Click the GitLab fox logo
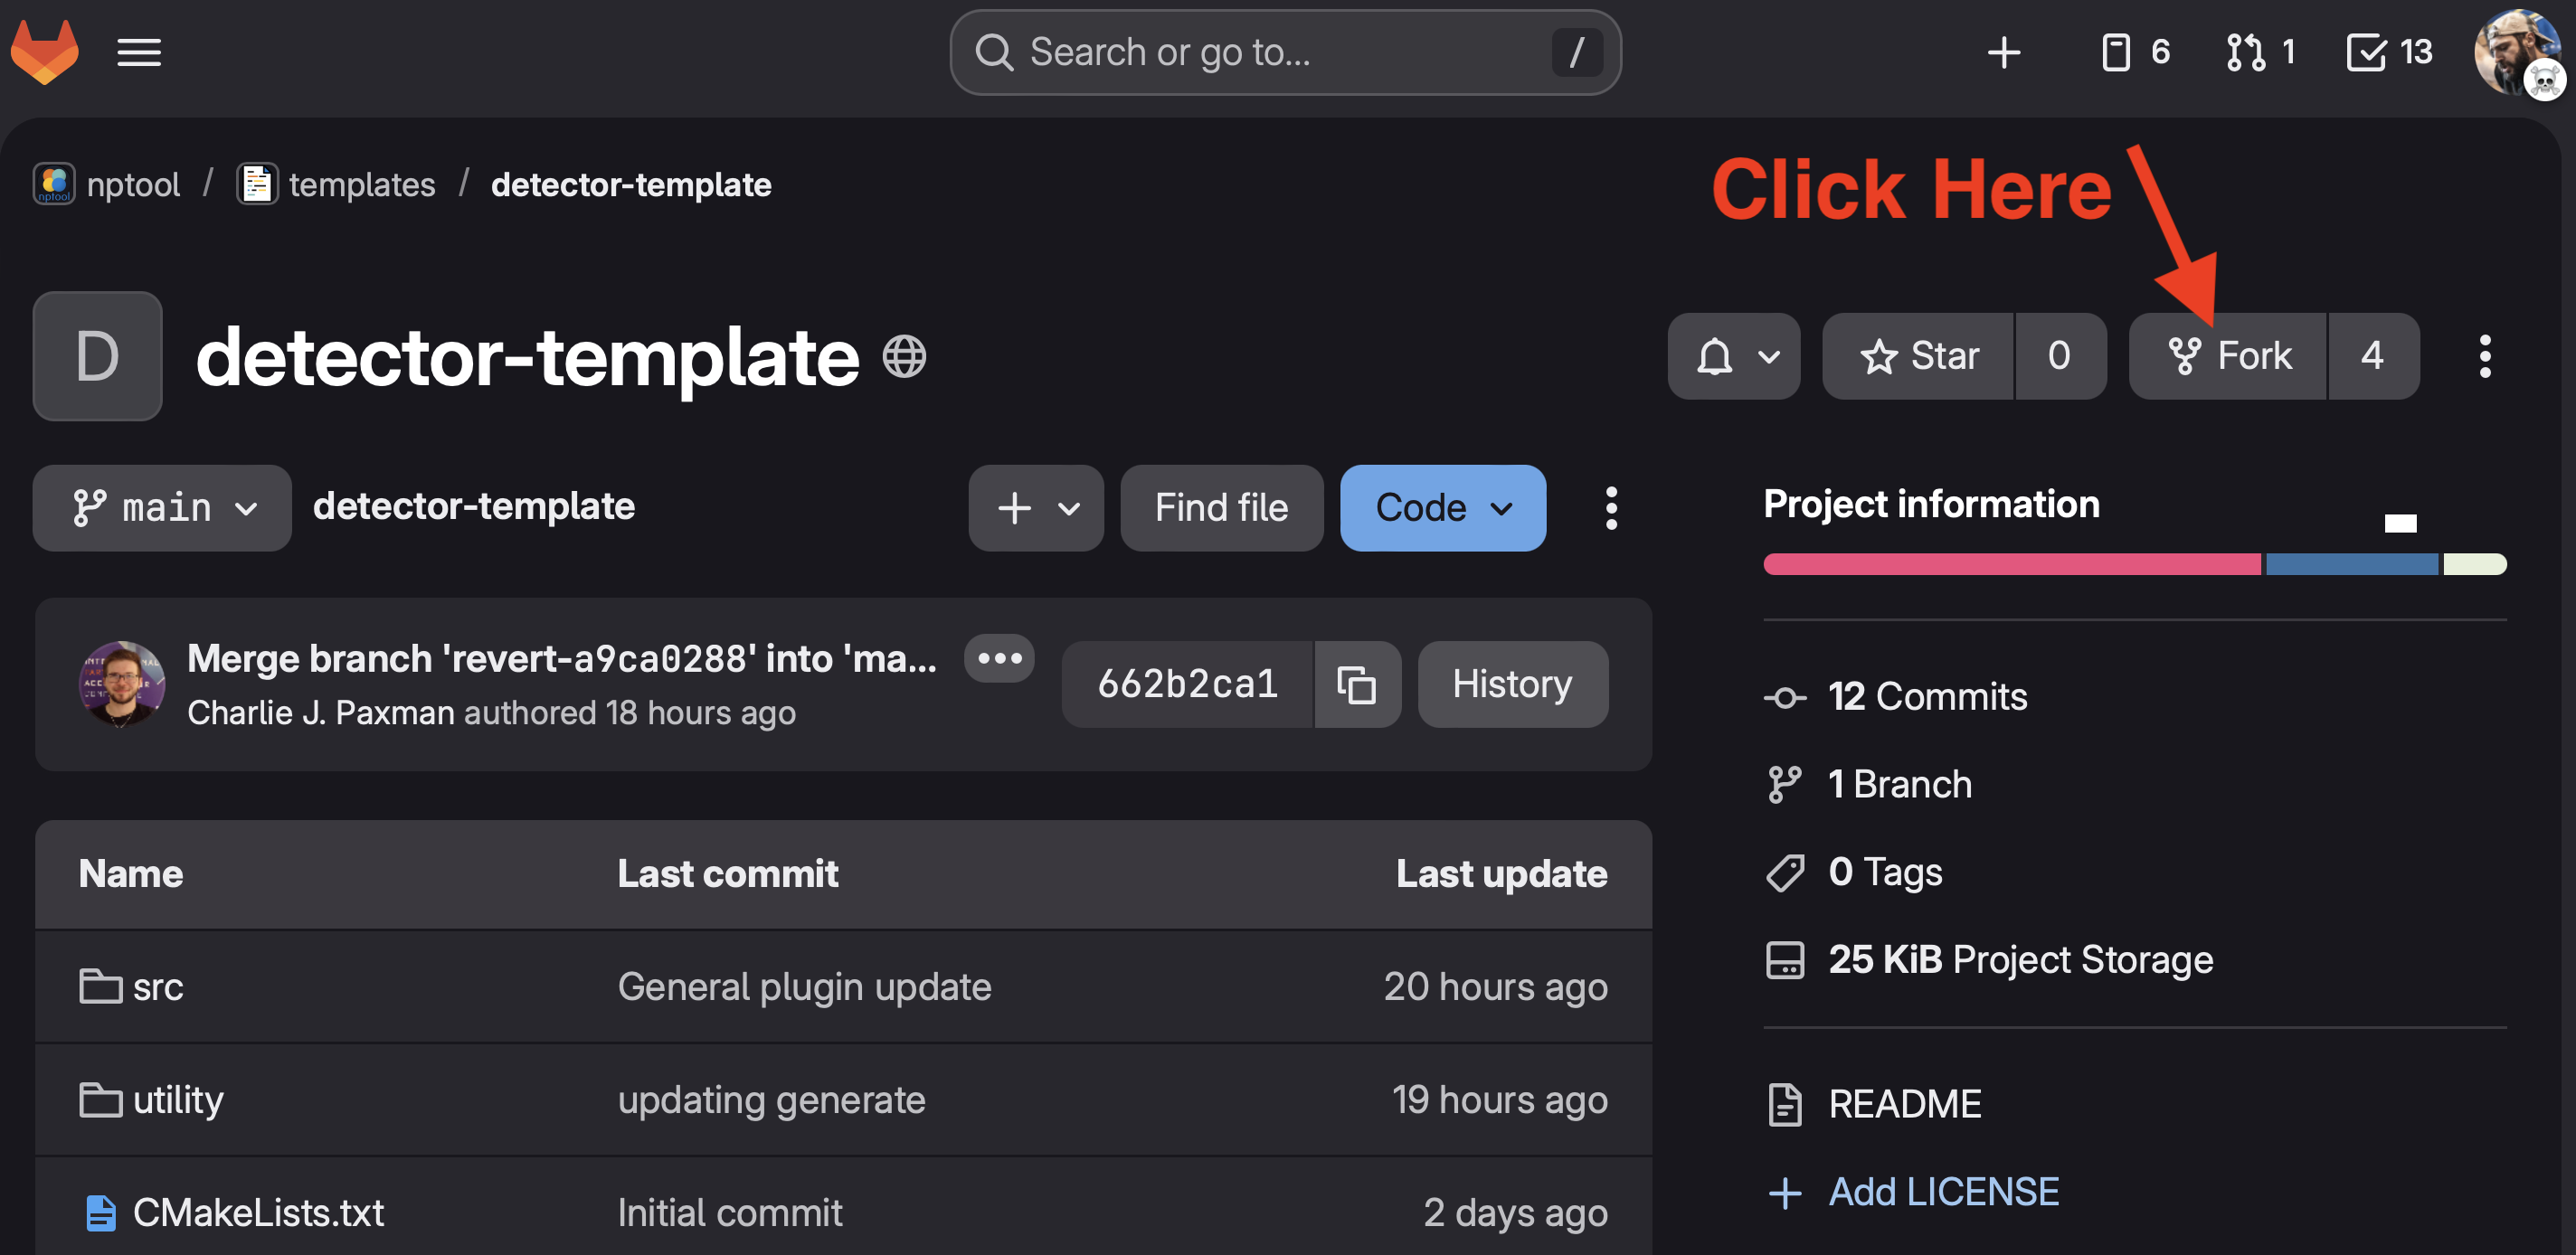 (44, 52)
